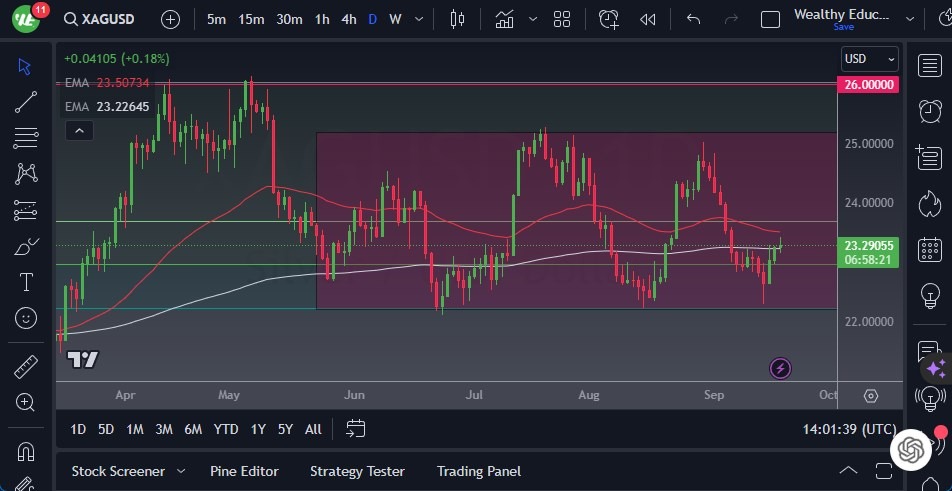Open the USD currency dropdown
952x491 pixels.
click(x=868, y=59)
